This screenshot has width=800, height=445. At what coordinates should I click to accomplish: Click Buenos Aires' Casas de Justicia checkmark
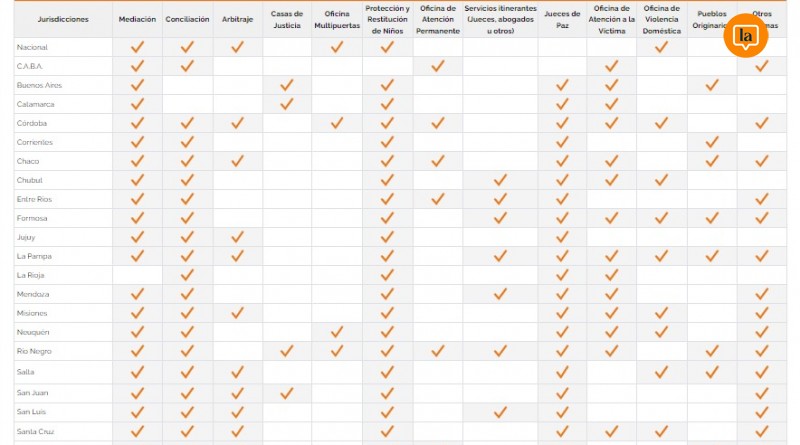287,85
